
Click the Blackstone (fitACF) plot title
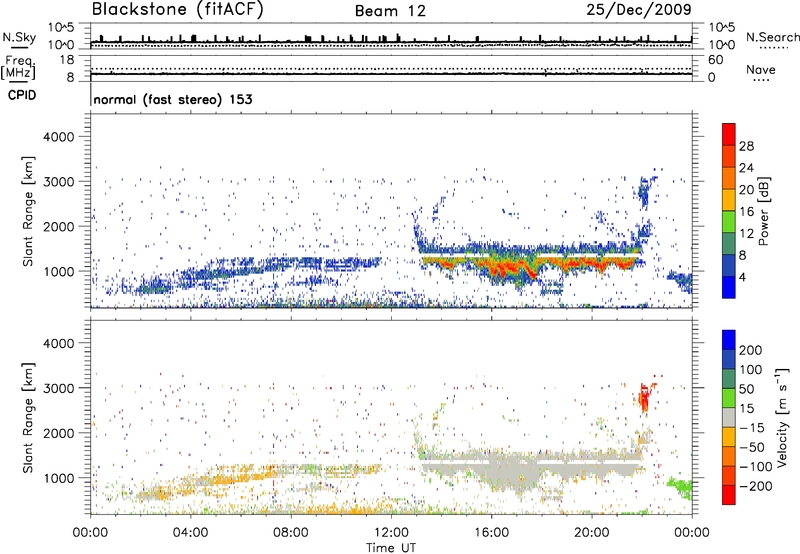click(178, 9)
